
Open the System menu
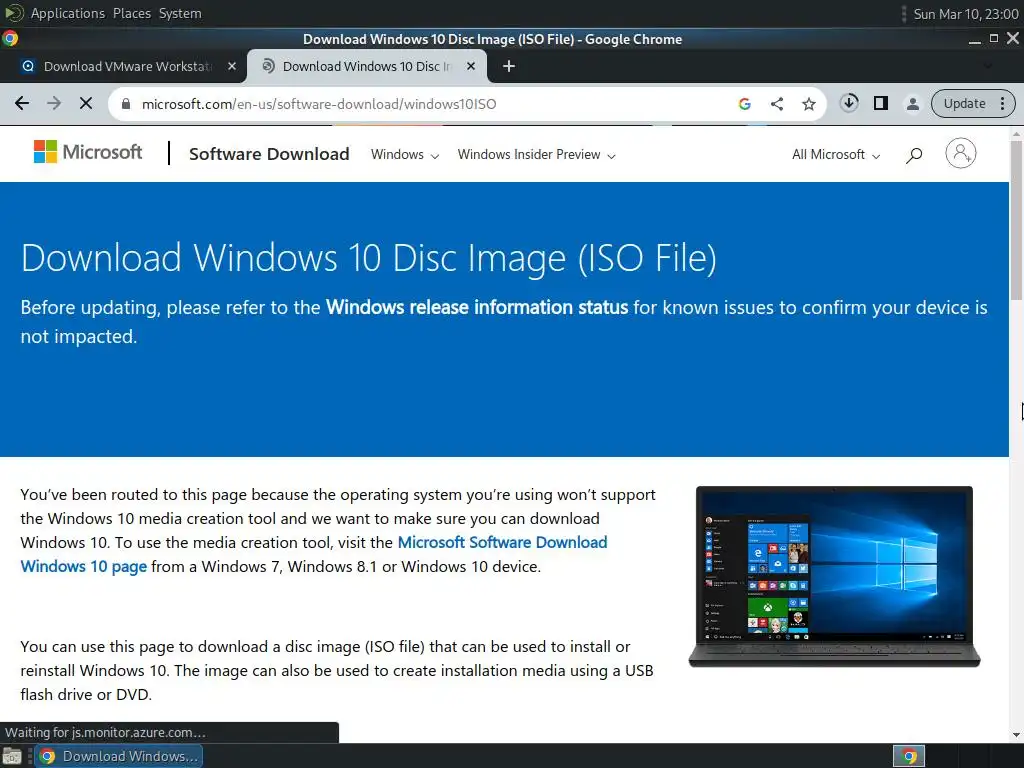pyautogui.click(x=180, y=13)
